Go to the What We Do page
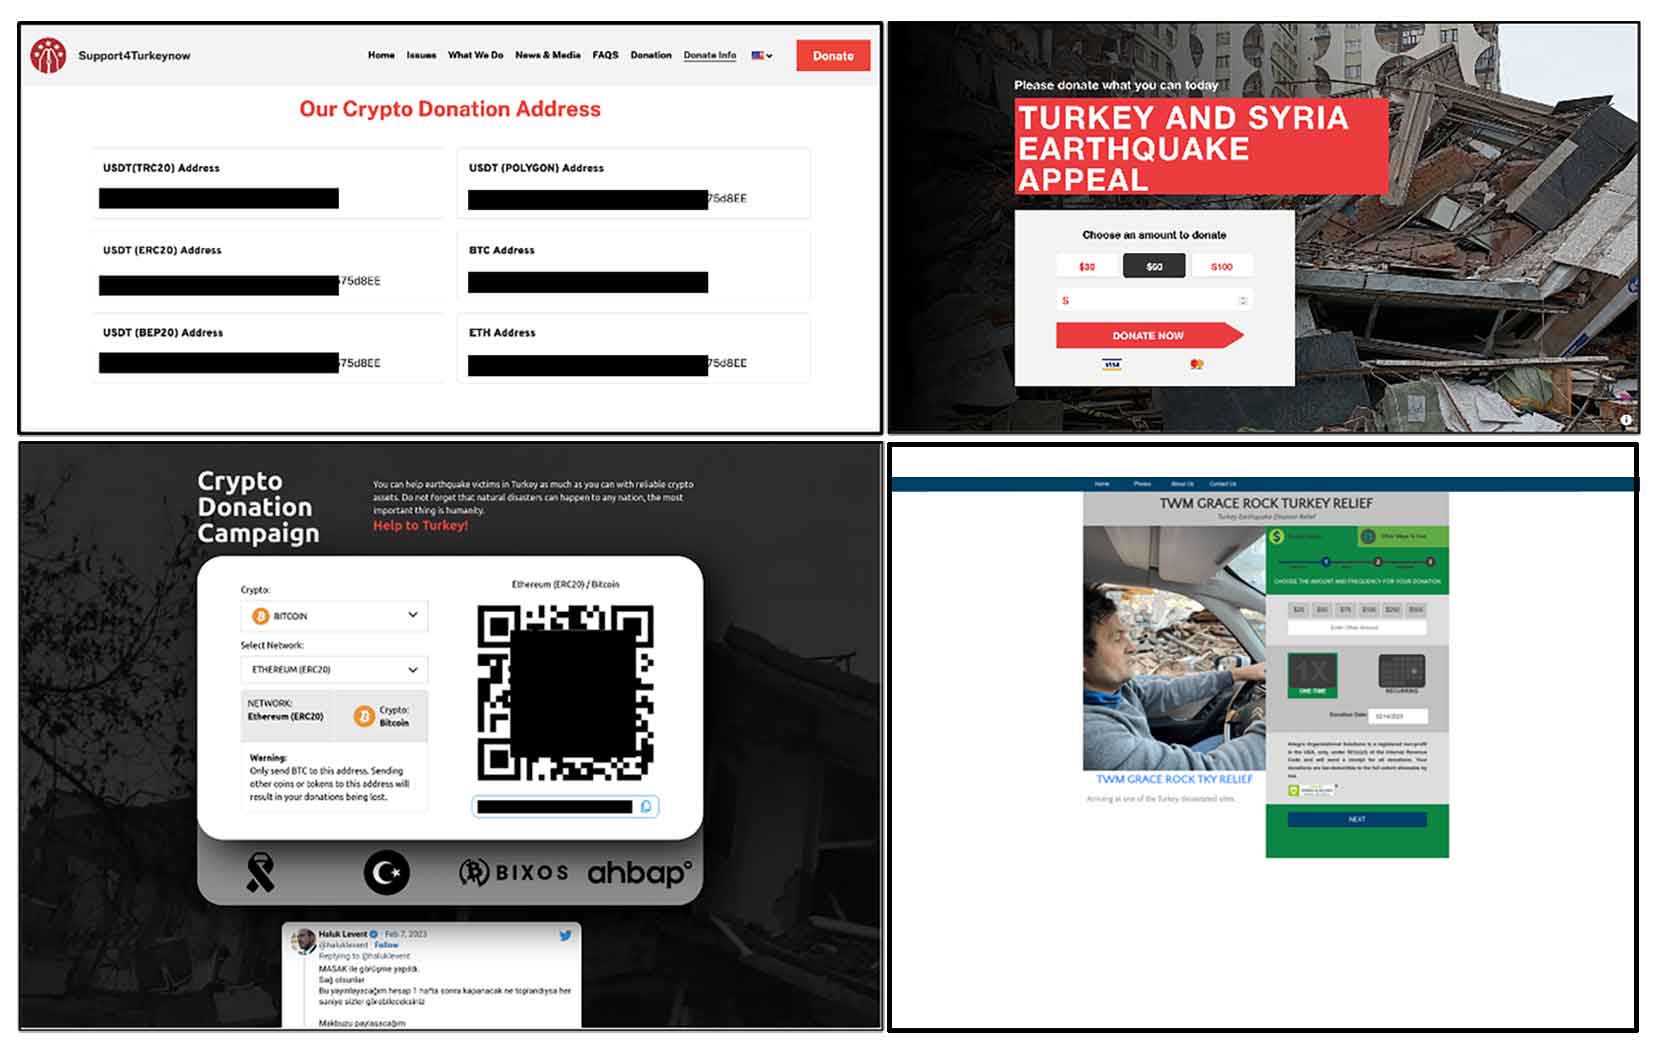 476,56
